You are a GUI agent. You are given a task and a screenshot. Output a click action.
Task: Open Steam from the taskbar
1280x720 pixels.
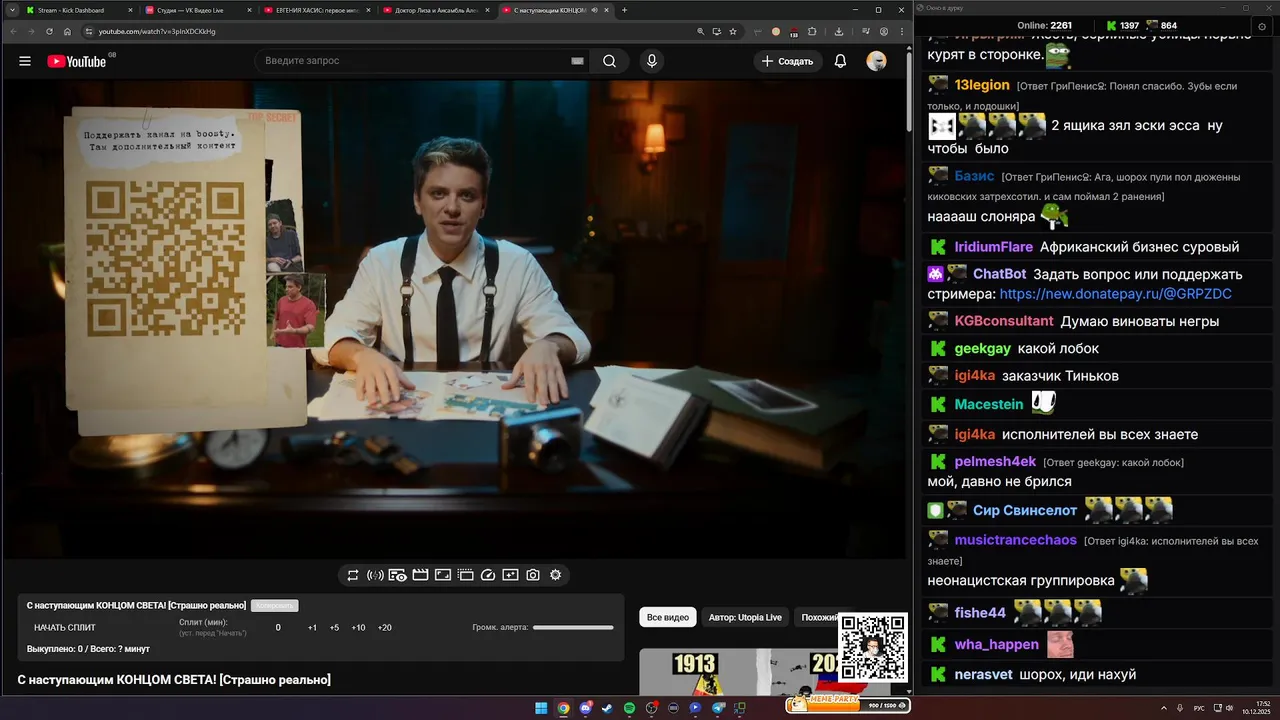point(607,708)
